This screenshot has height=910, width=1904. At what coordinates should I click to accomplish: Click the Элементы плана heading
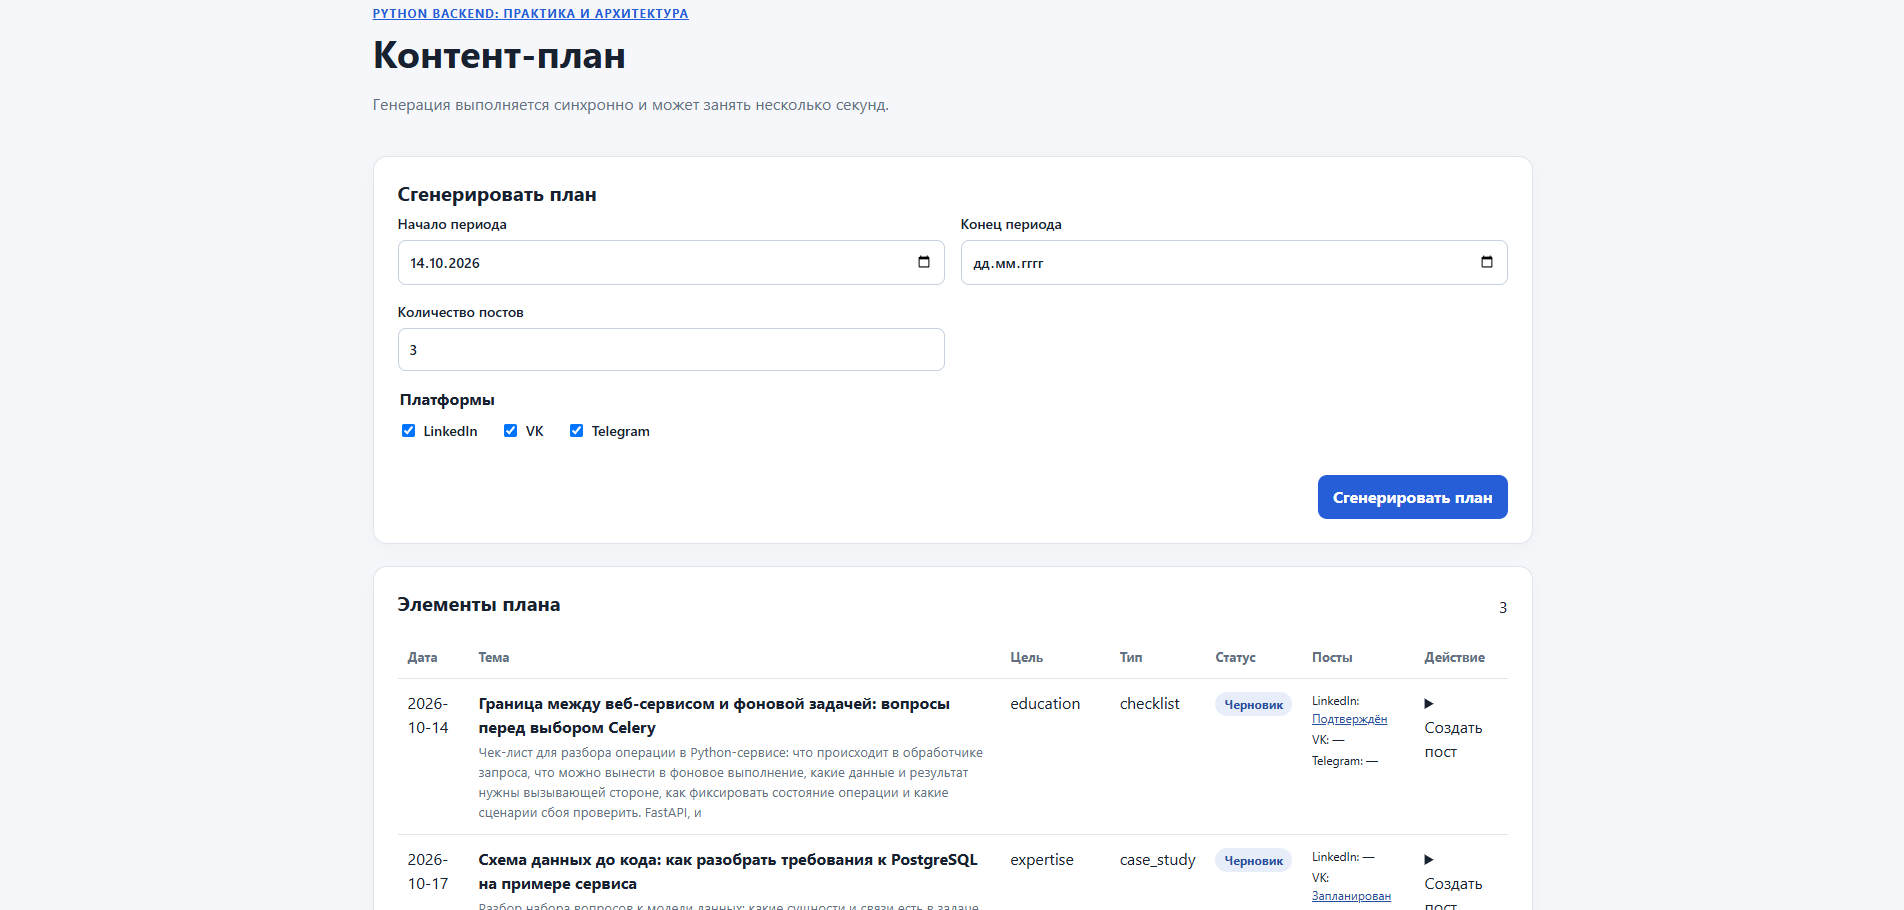tap(479, 604)
